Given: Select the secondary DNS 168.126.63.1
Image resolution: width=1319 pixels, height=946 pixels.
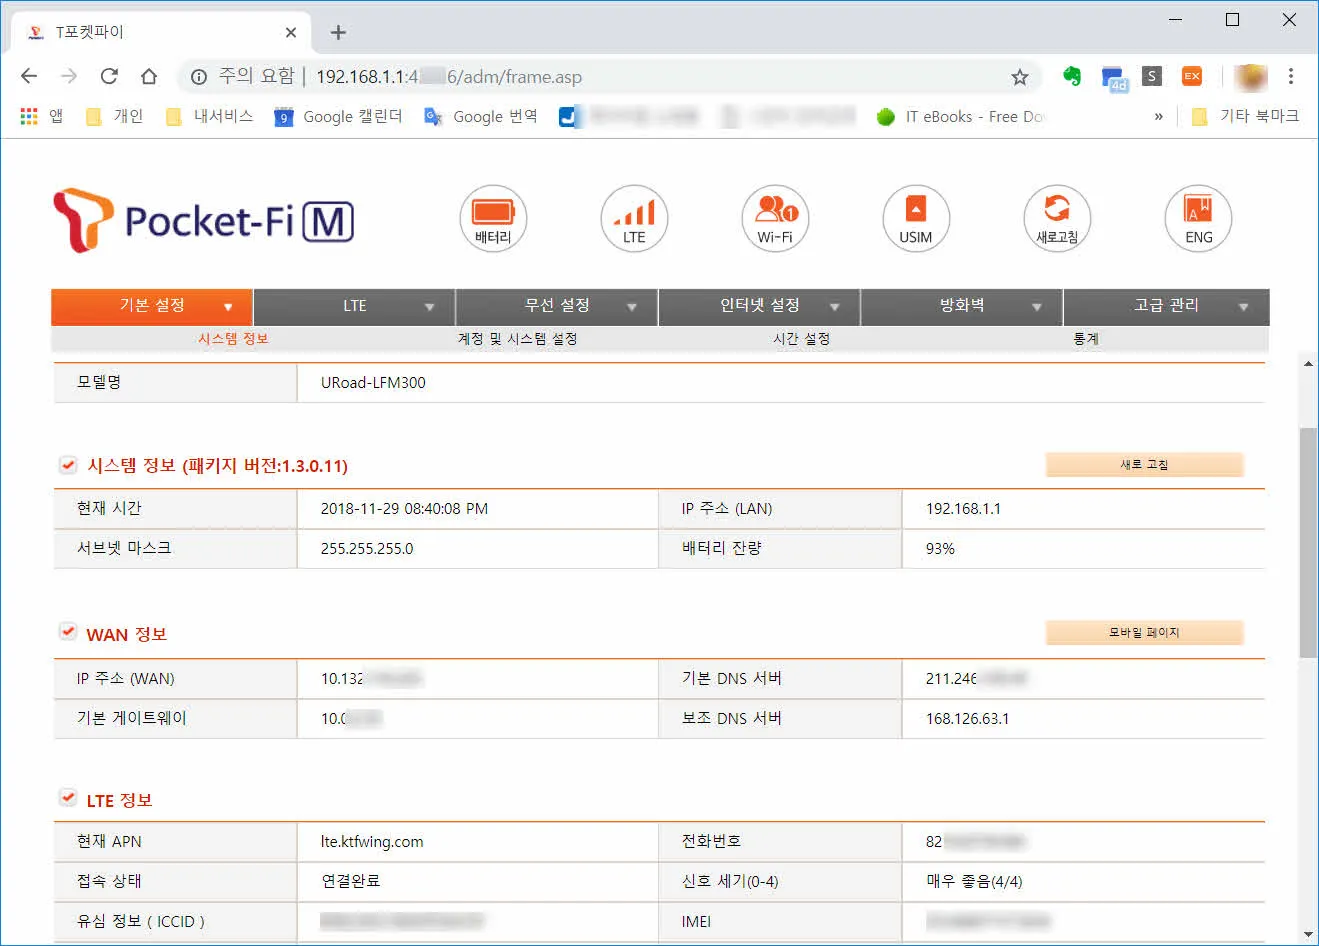Looking at the screenshot, I should click(967, 719).
